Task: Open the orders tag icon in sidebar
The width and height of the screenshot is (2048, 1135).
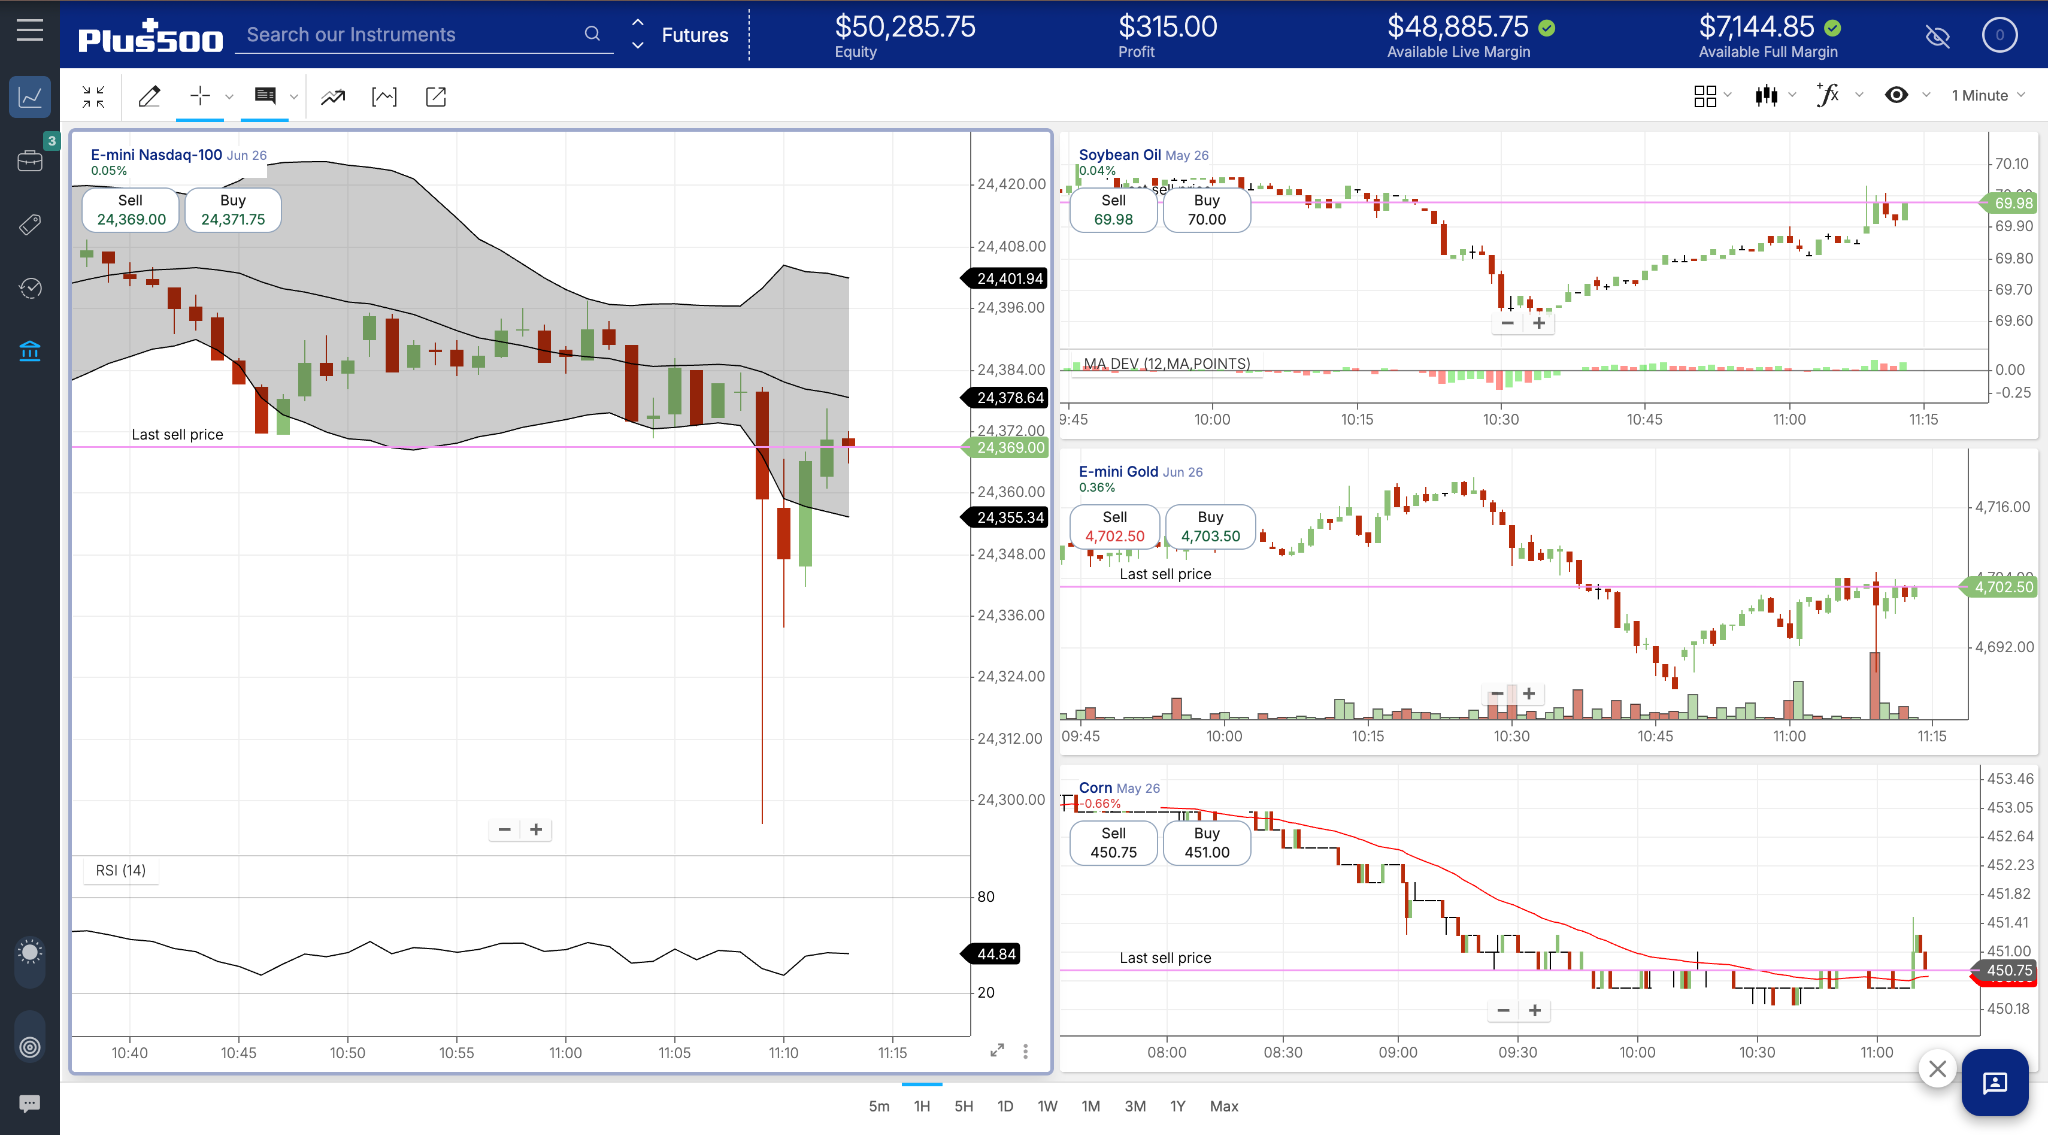Action: pyautogui.click(x=30, y=224)
